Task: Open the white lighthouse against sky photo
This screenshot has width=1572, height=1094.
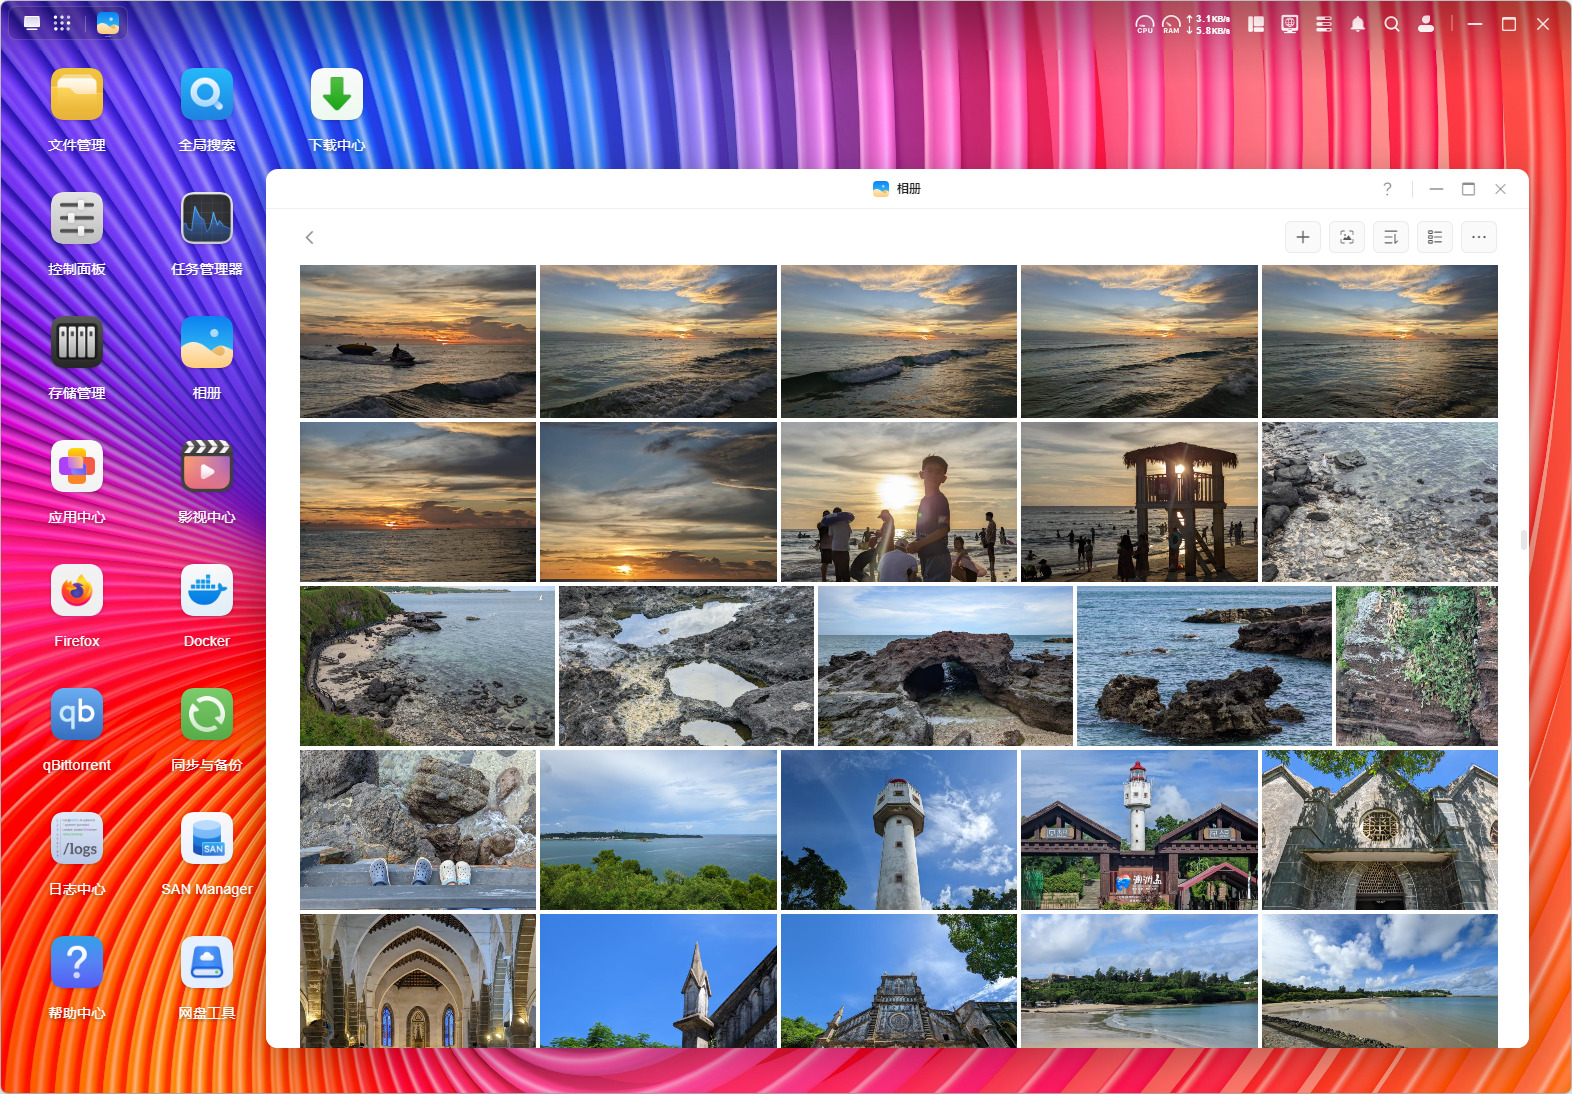Action: pyautogui.click(x=899, y=830)
